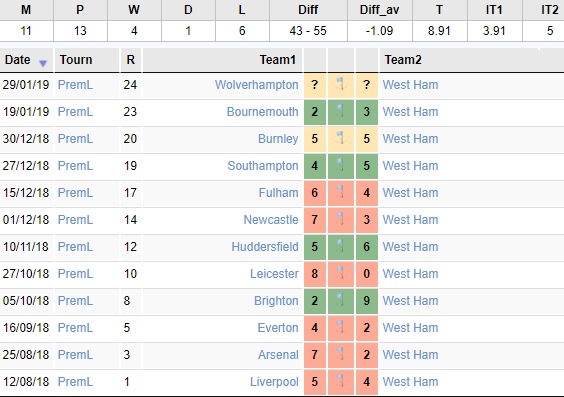
Task: Click the Team1 column header
Action: click(x=277, y=60)
